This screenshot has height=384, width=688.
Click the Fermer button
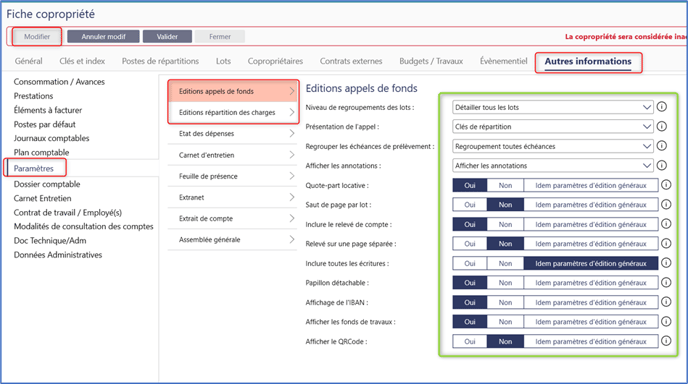coord(220,36)
